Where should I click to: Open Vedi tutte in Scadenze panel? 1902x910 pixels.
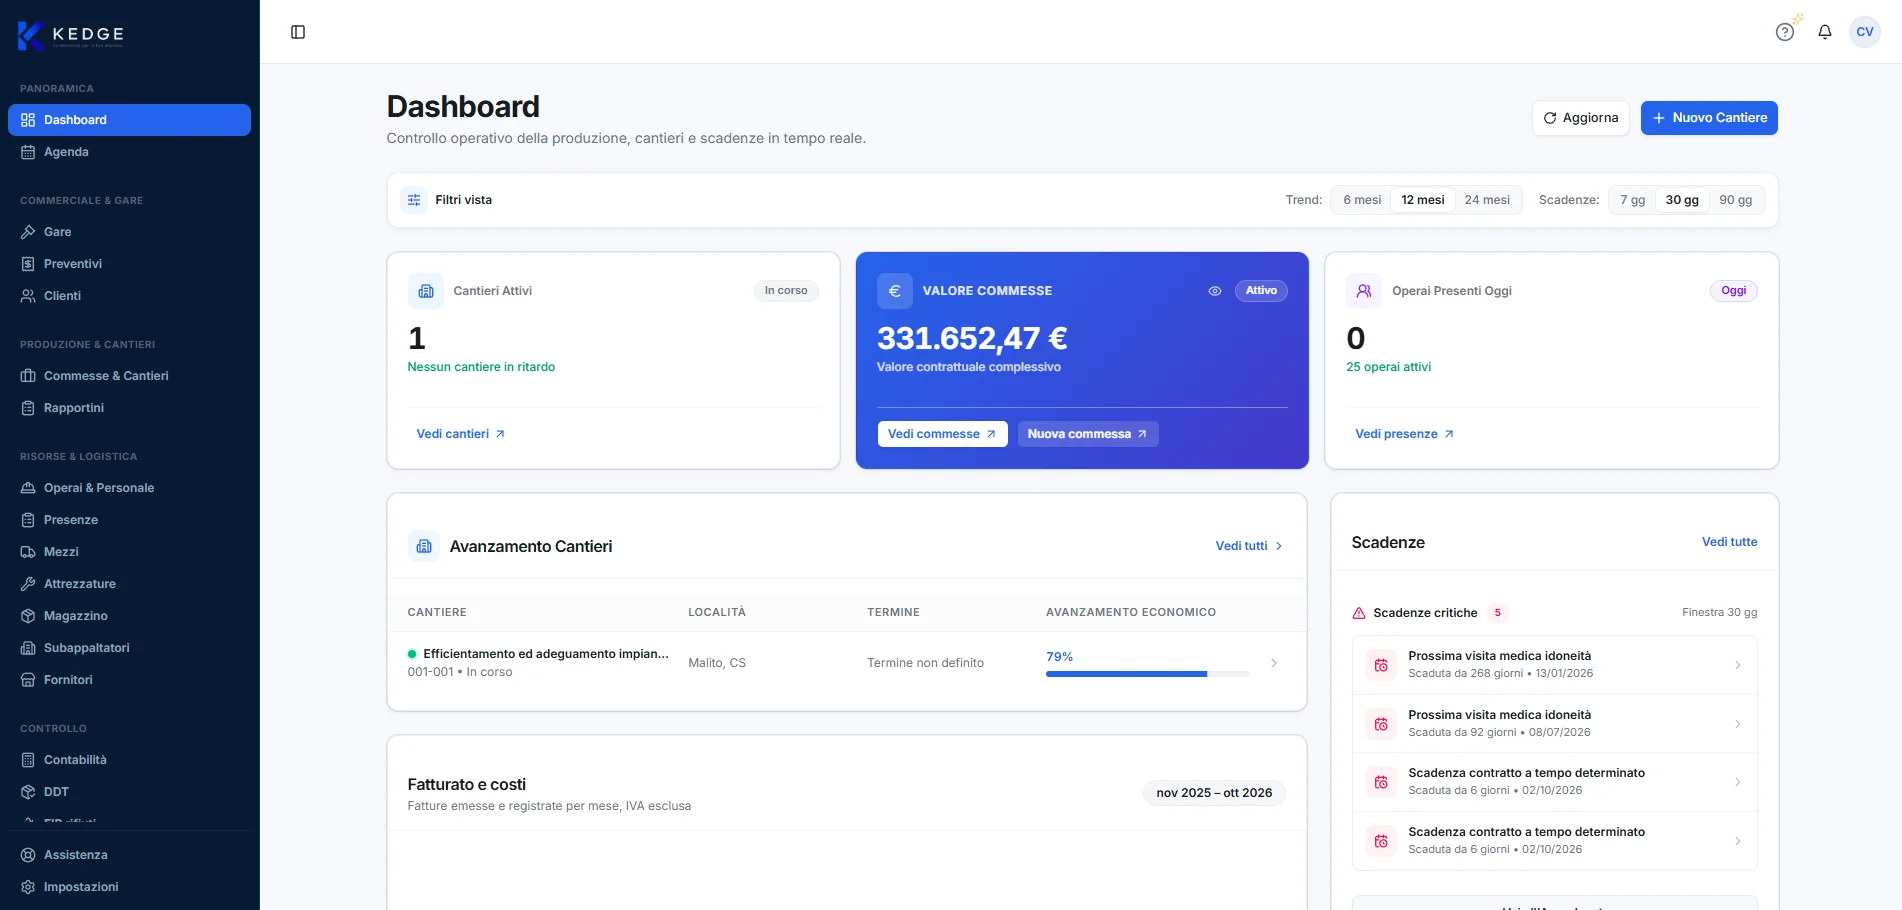(1729, 542)
